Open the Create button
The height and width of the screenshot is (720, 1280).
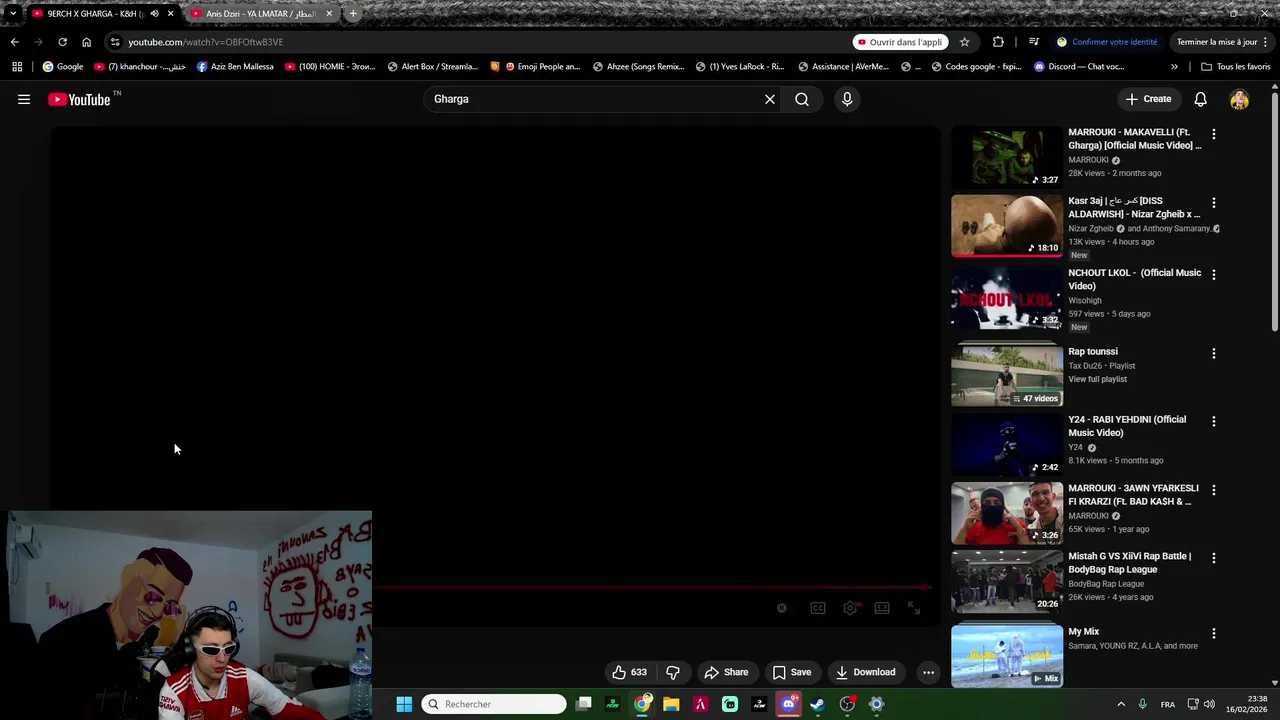[1148, 99]
